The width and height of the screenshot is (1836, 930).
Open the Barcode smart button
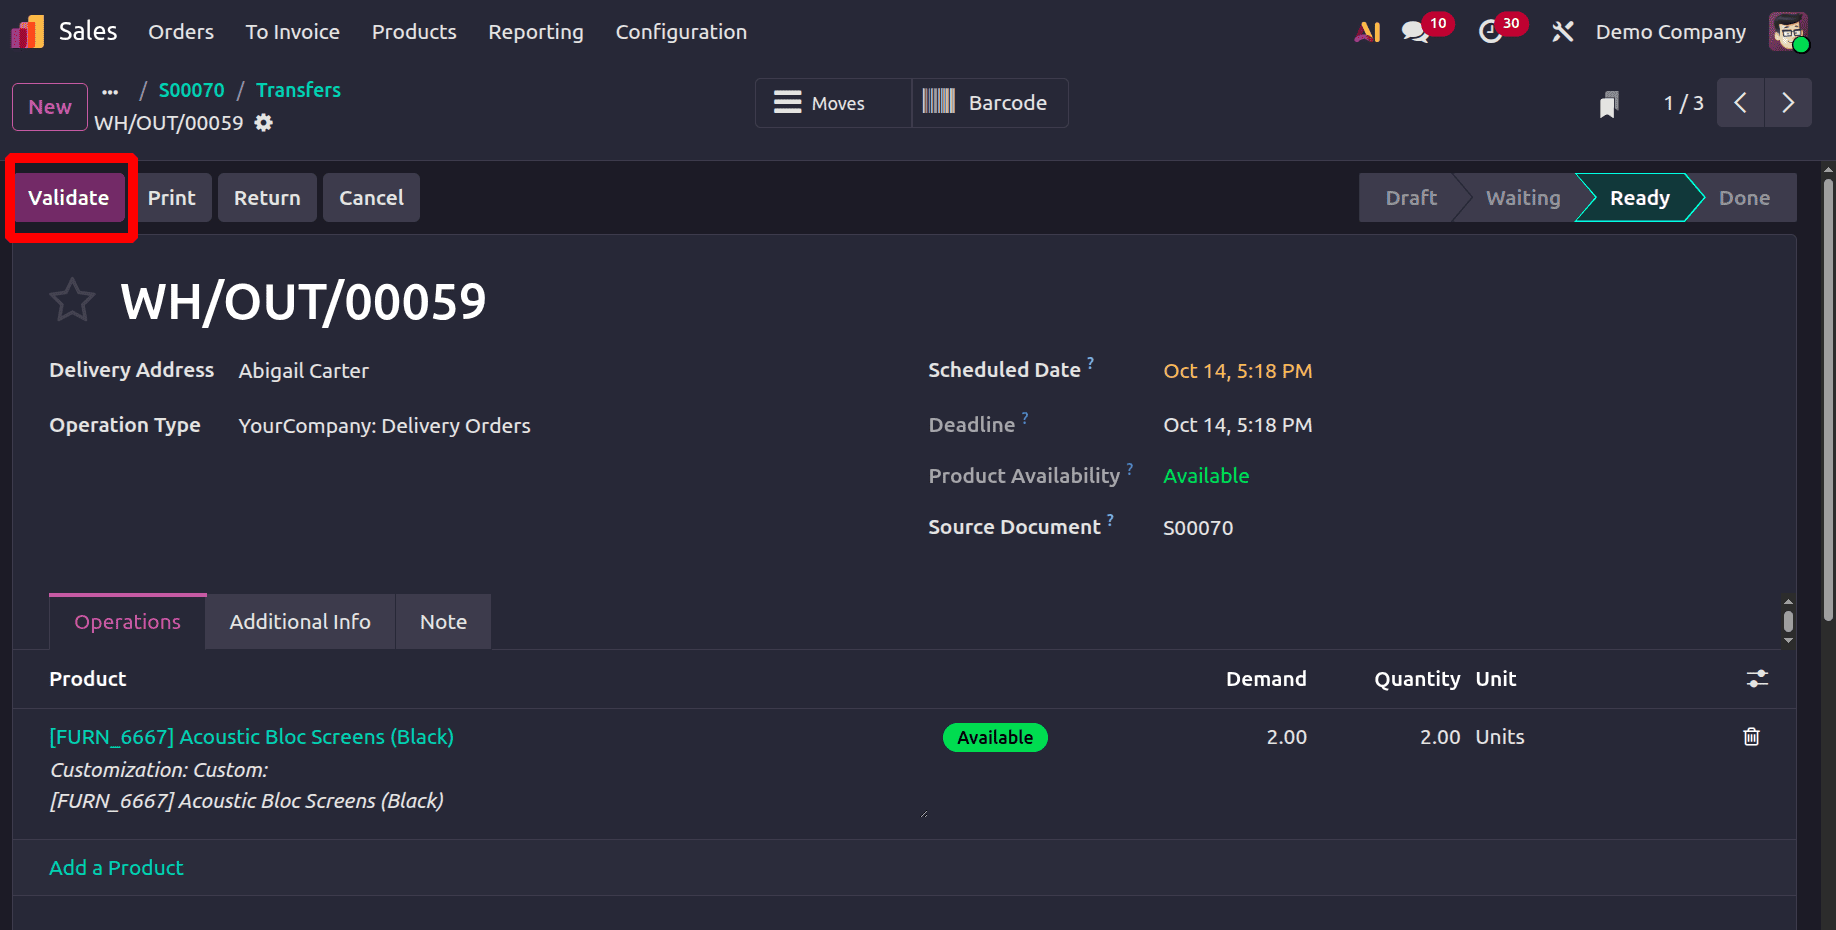[x=989, y=103]
